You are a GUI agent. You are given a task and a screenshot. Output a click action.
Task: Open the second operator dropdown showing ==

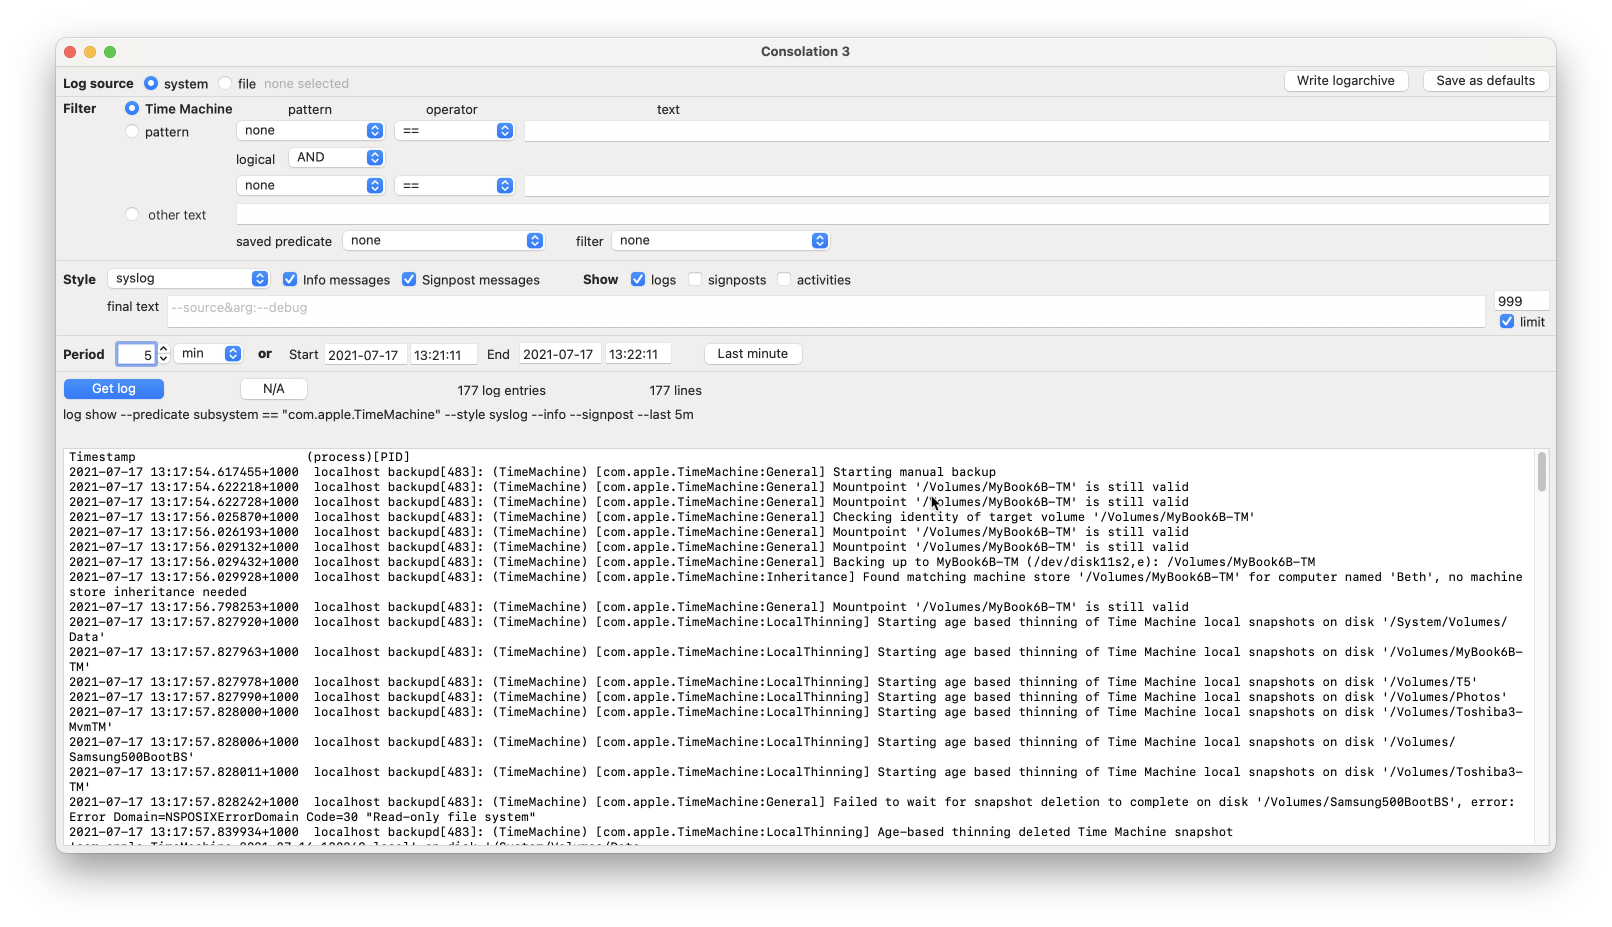pos(454,185)
